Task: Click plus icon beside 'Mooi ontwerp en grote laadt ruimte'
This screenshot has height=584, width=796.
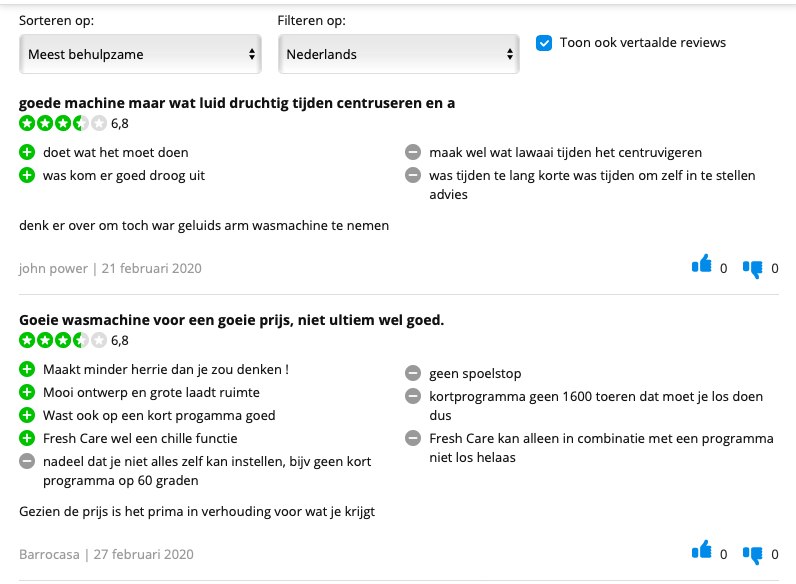Action: click(27, 392)
